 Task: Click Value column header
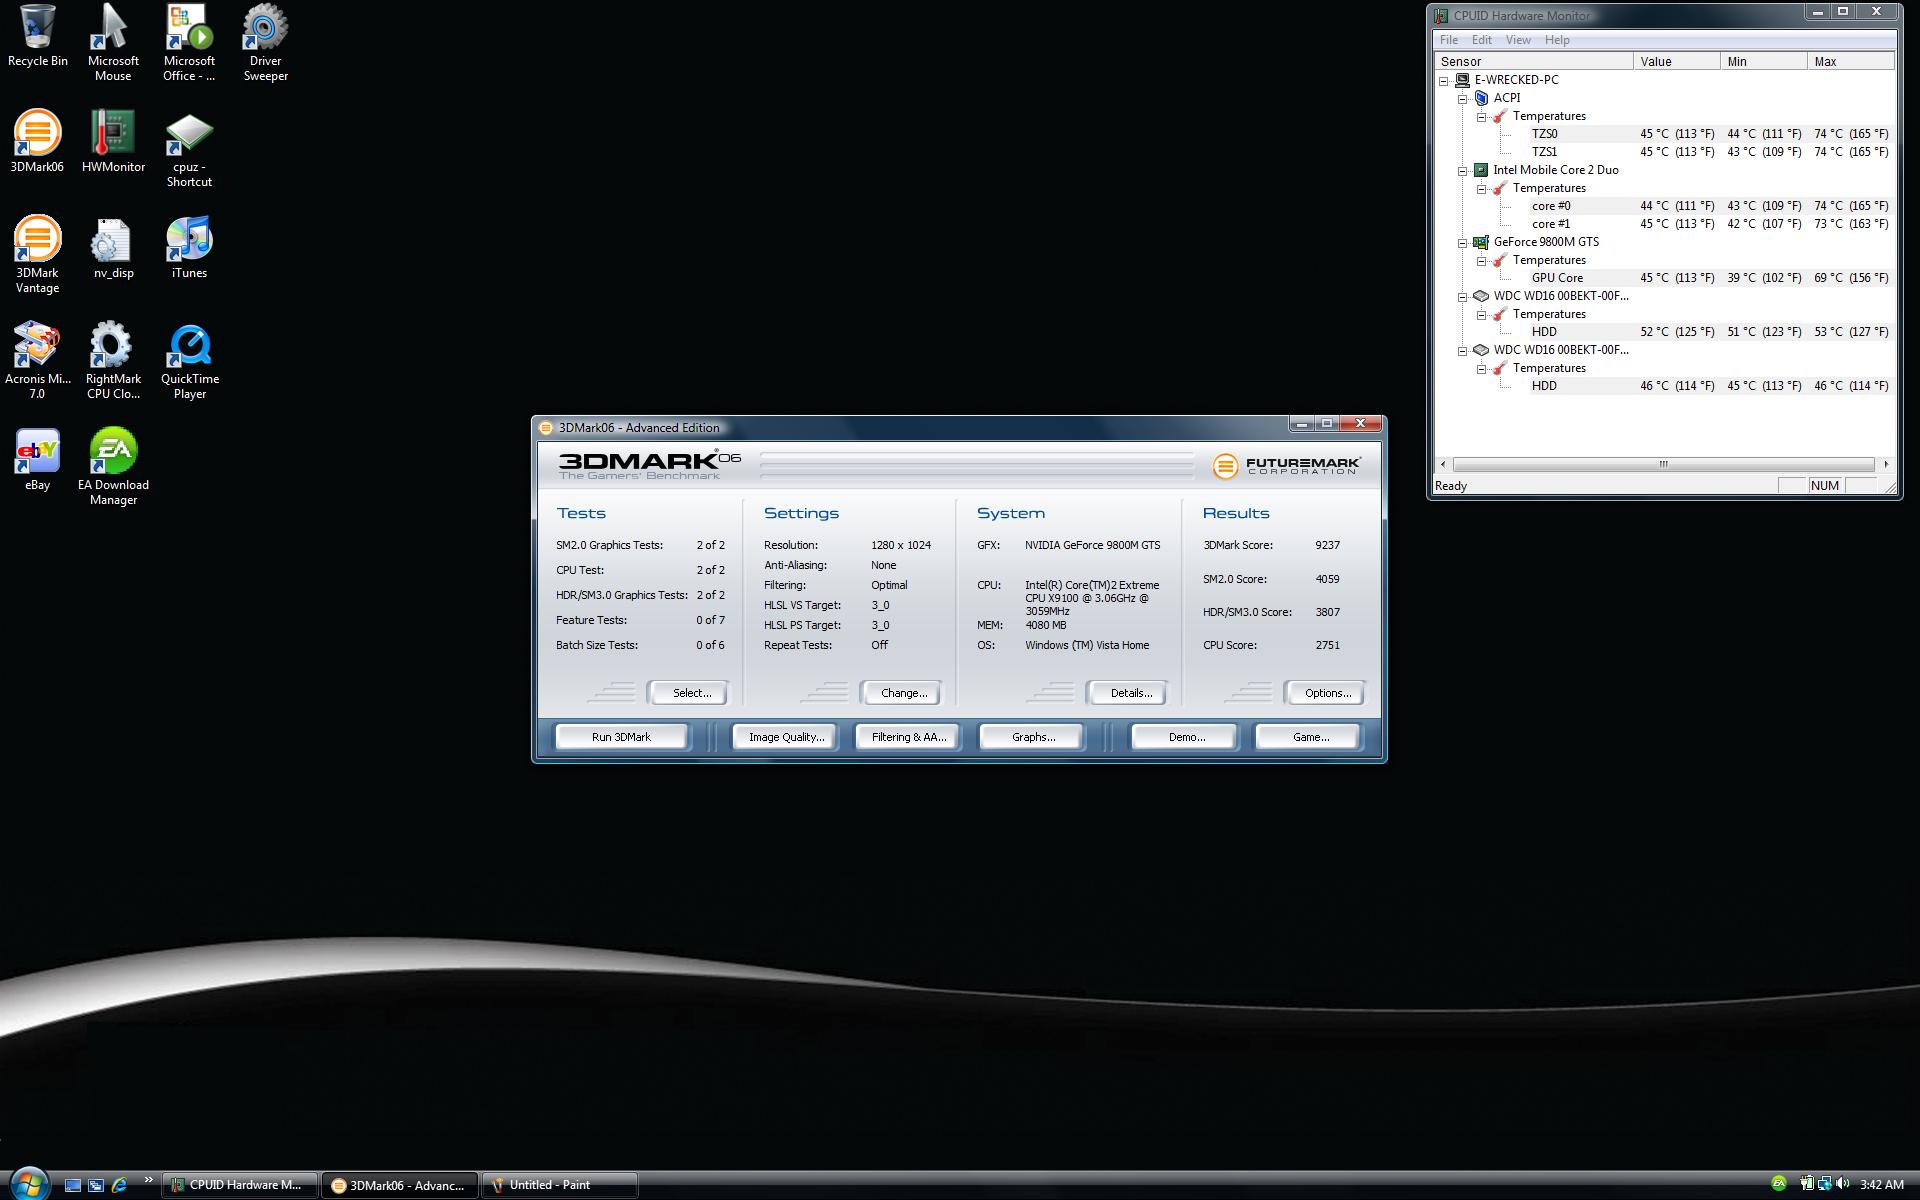point(1677,61)
